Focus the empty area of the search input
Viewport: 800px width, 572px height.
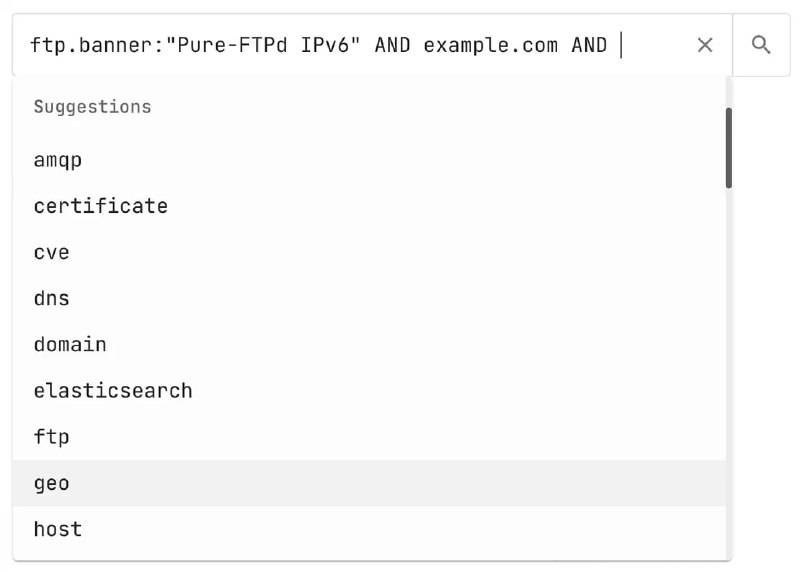coord(658,45)
